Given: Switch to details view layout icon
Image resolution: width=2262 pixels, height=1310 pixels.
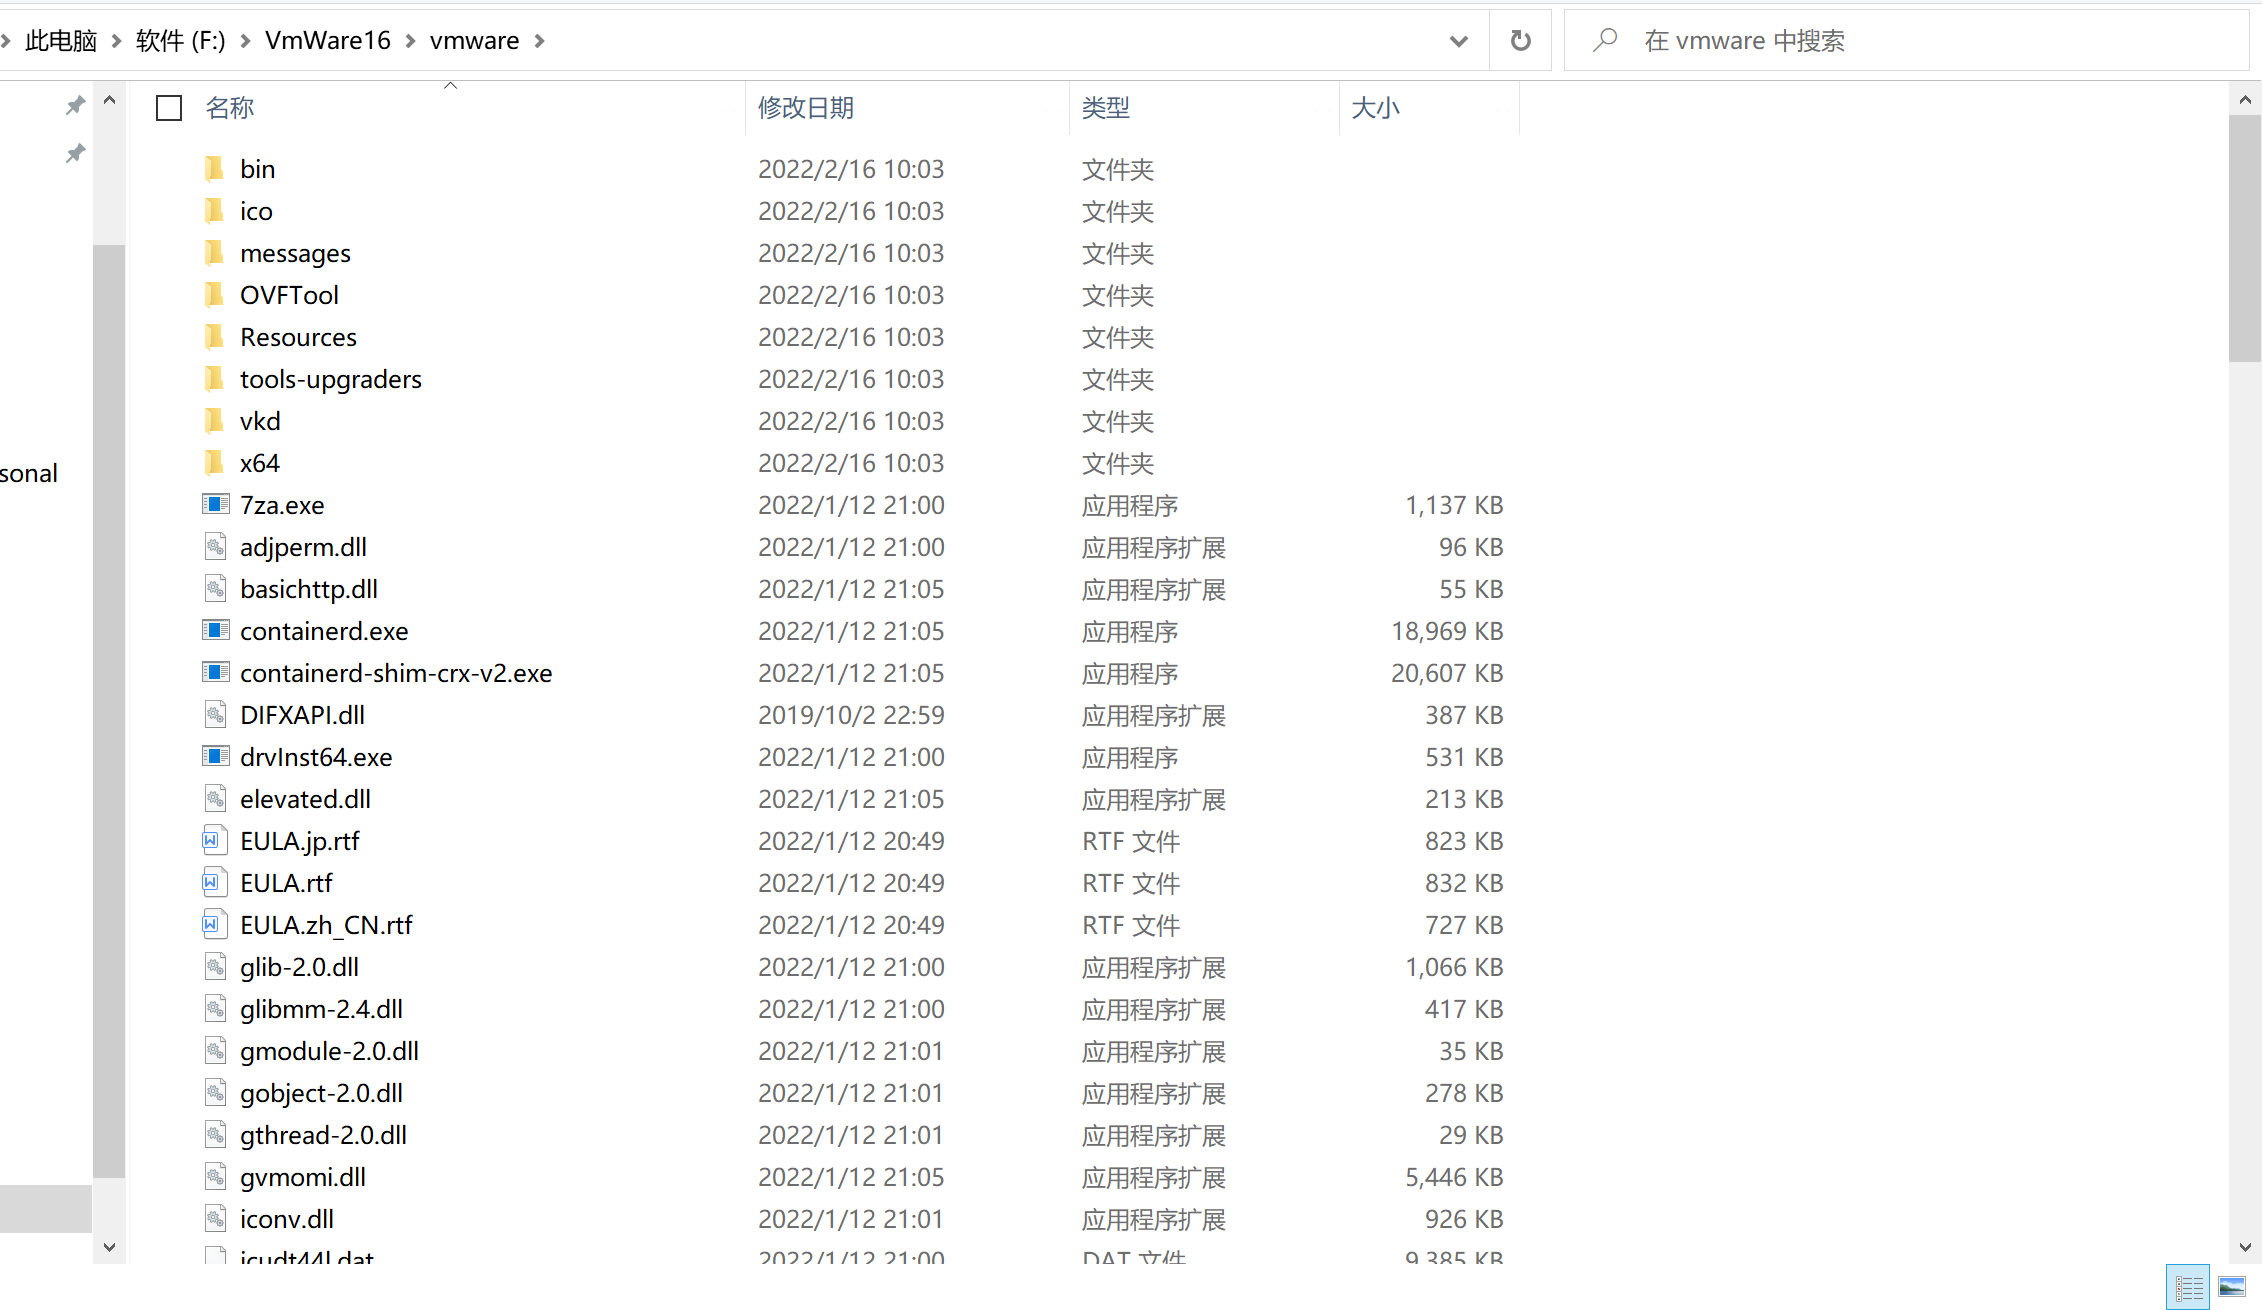Looking at the screenshot, I should (2187, 1287).
